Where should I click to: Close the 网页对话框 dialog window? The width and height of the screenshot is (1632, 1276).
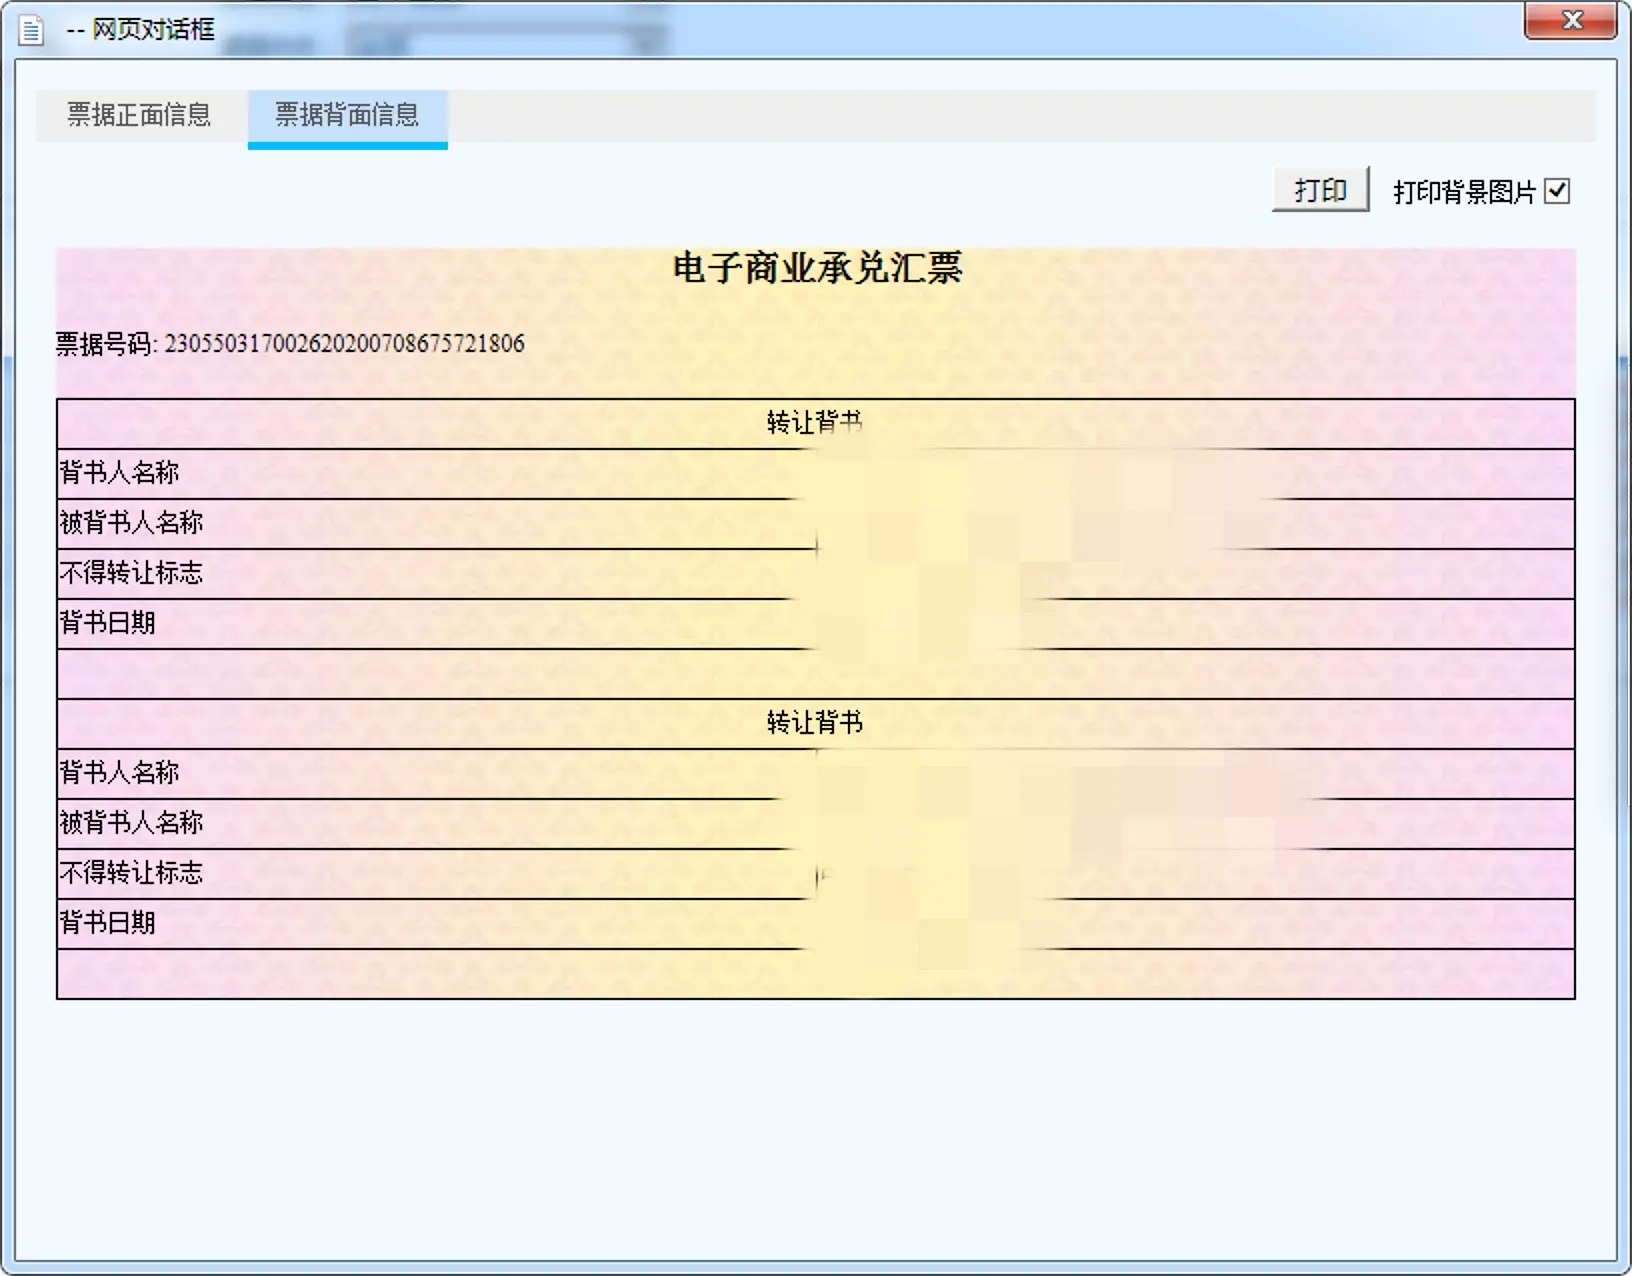click(1571, 20)
